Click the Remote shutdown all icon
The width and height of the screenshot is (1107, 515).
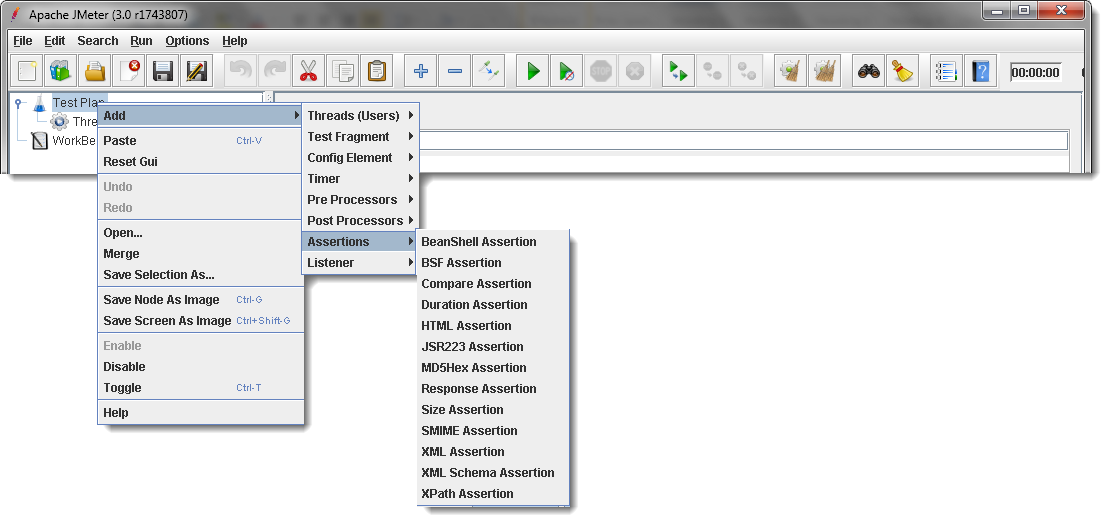click(747, 71)
